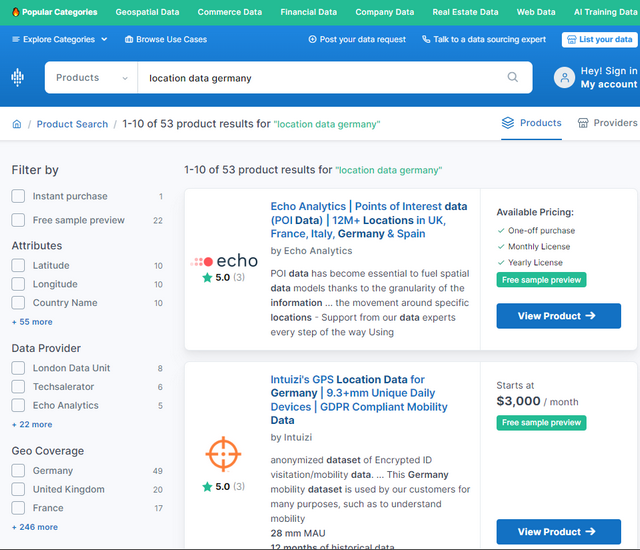Open Commerce Data category
The image size is (640, 550).
point(230,12)
